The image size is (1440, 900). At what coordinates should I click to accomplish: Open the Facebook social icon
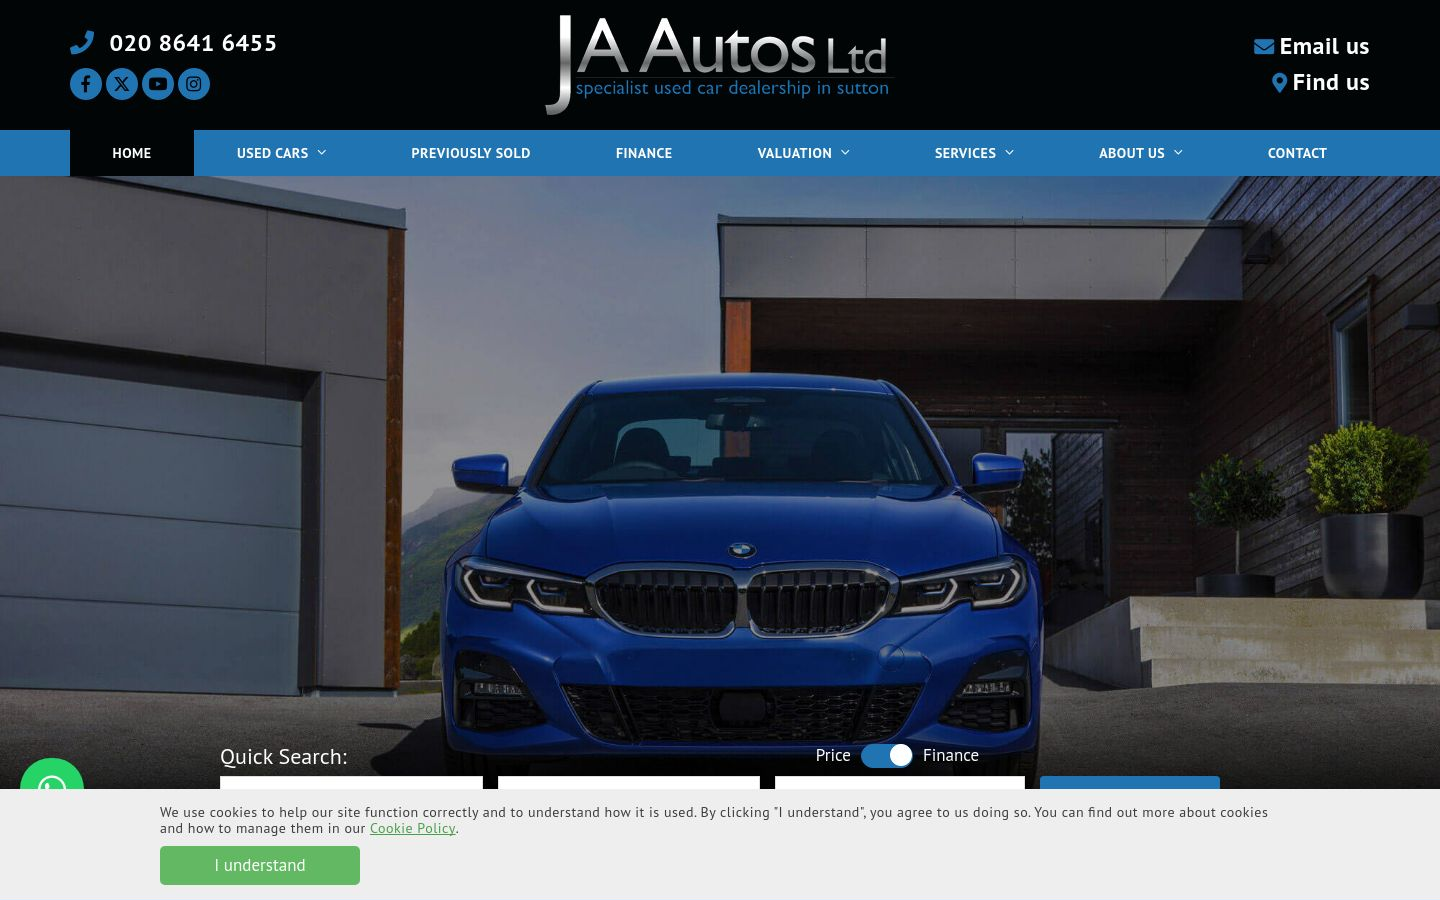[x=86, y=84]
